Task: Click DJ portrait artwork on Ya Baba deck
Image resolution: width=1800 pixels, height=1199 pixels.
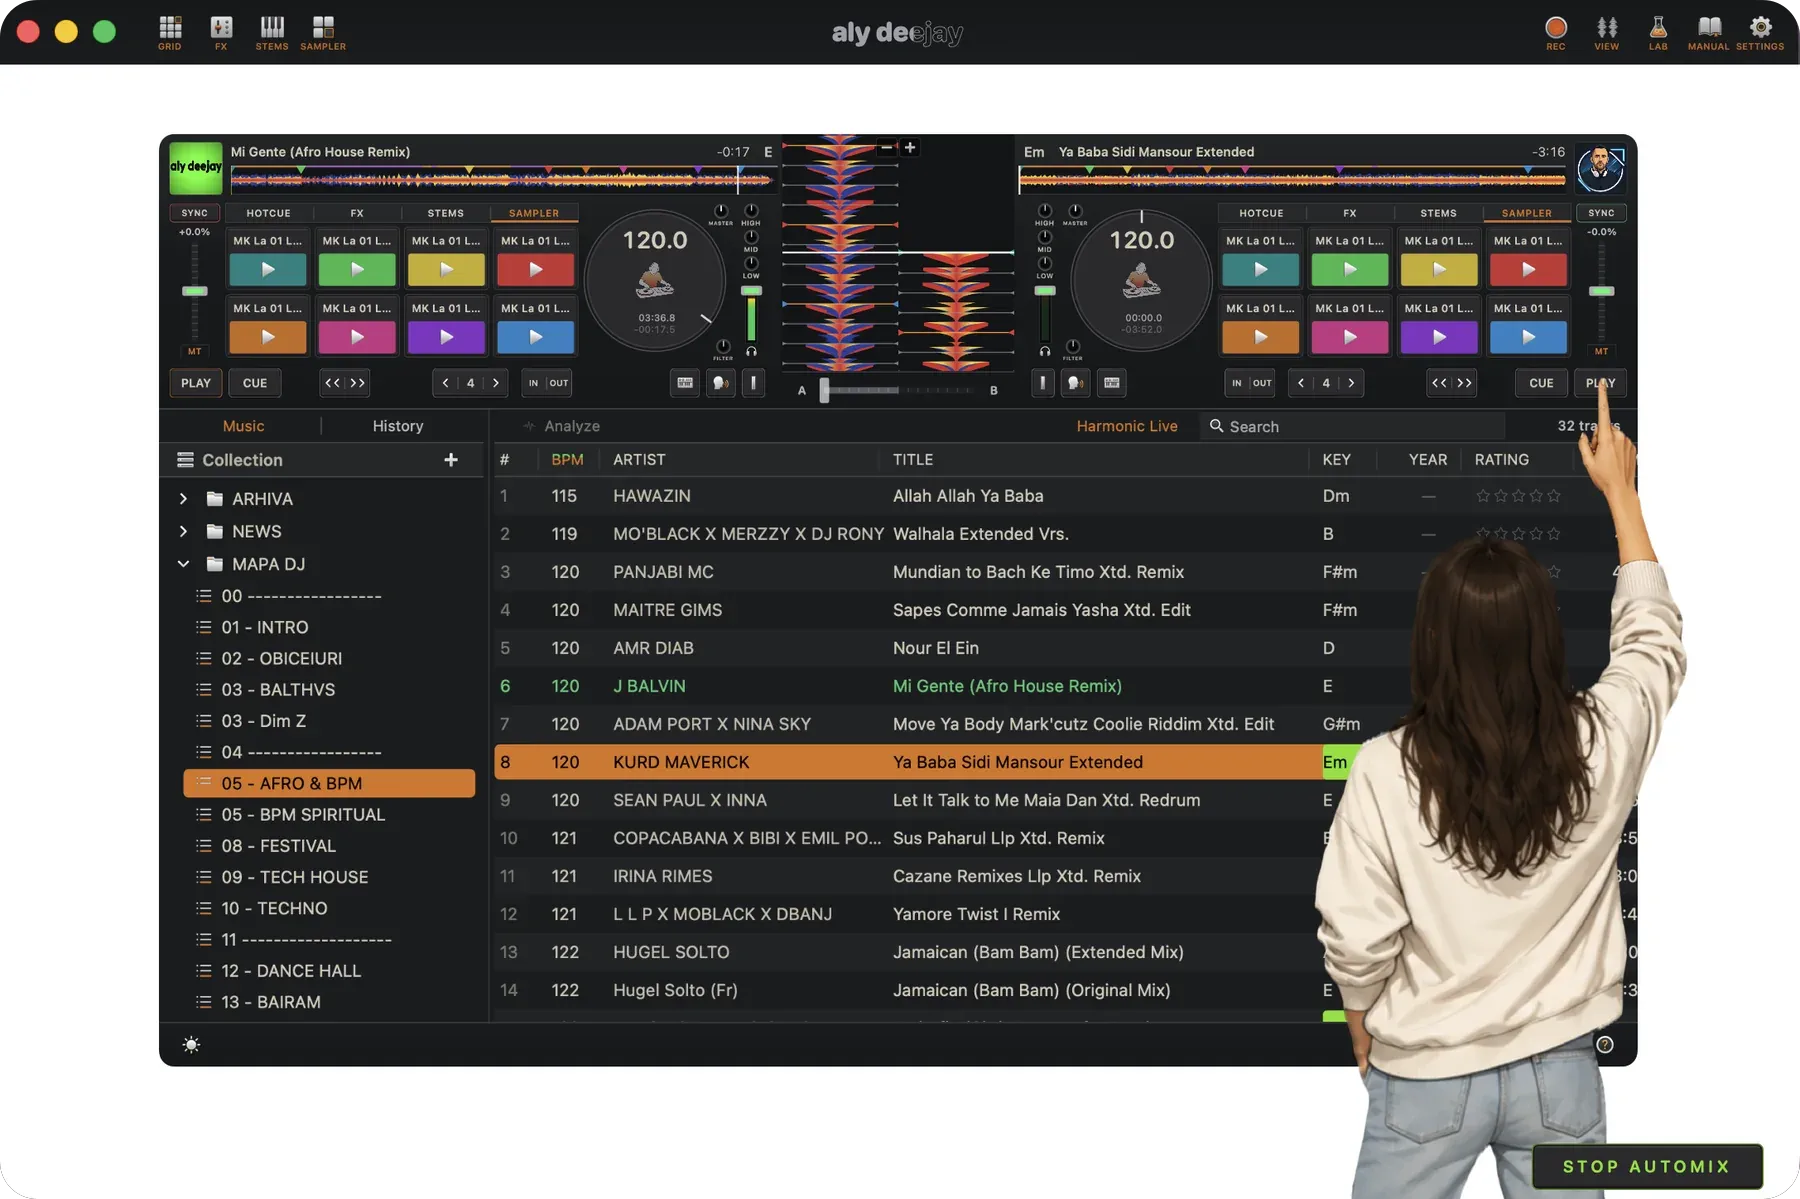Action: (1600, 168)
